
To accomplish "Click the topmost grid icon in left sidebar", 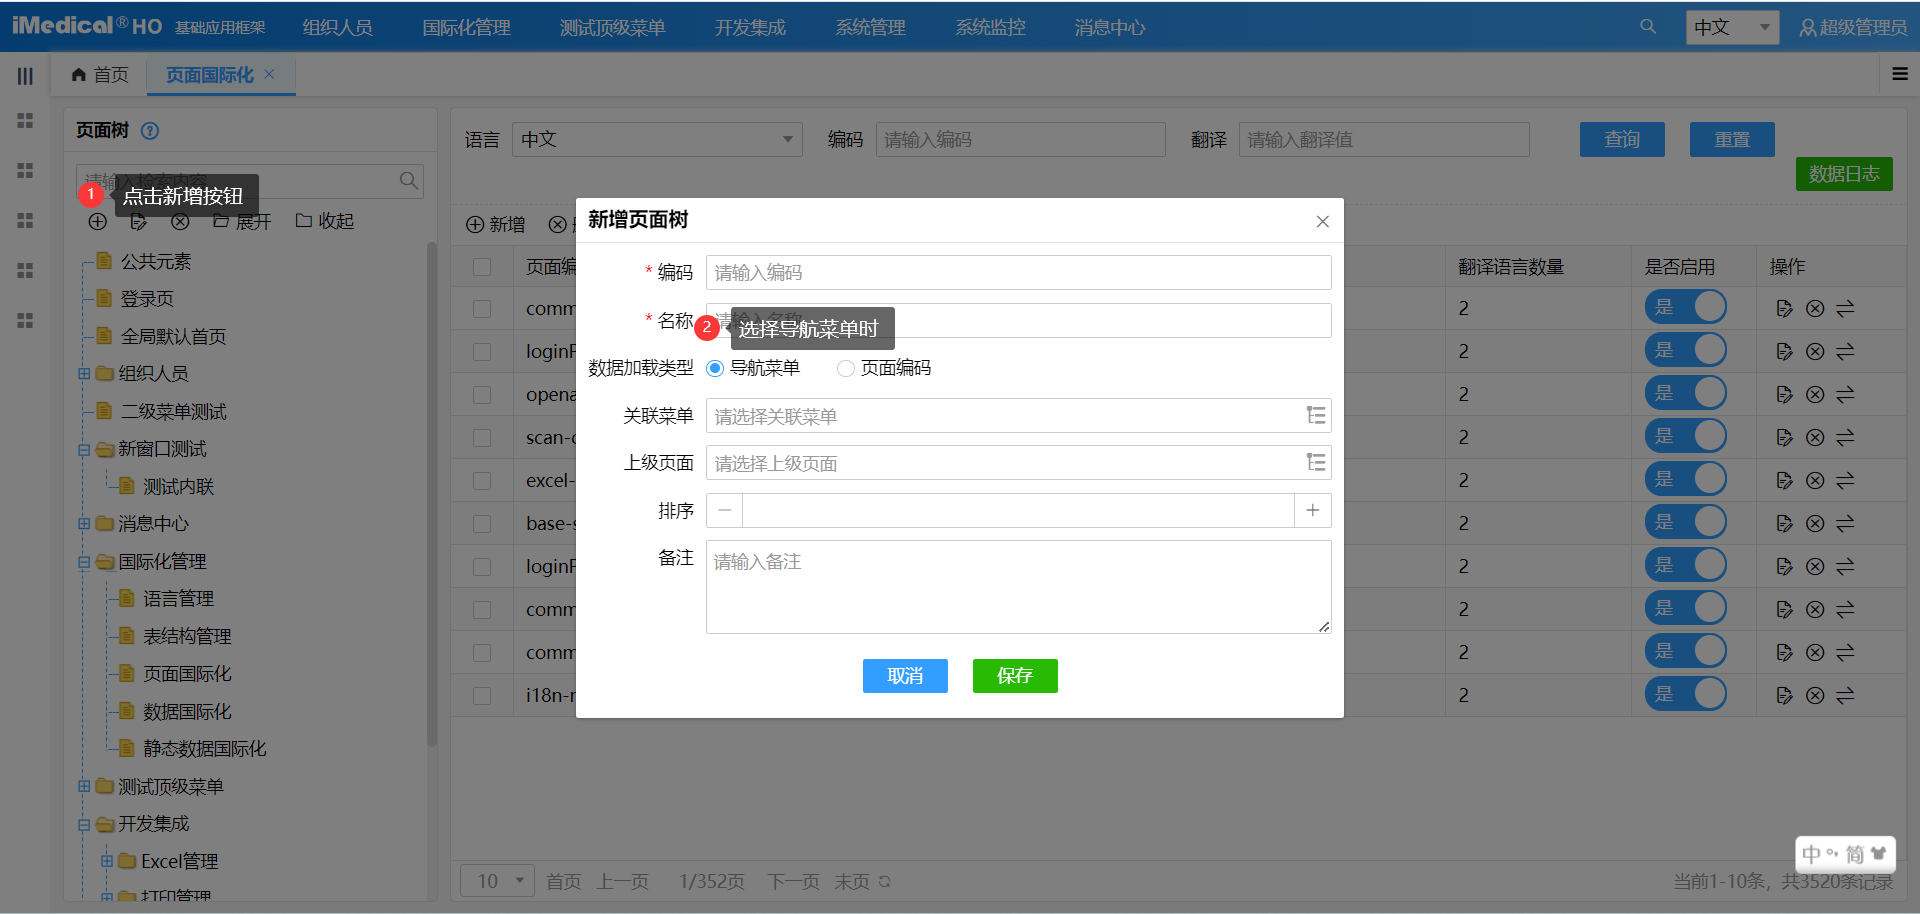I will pos(25,120).
